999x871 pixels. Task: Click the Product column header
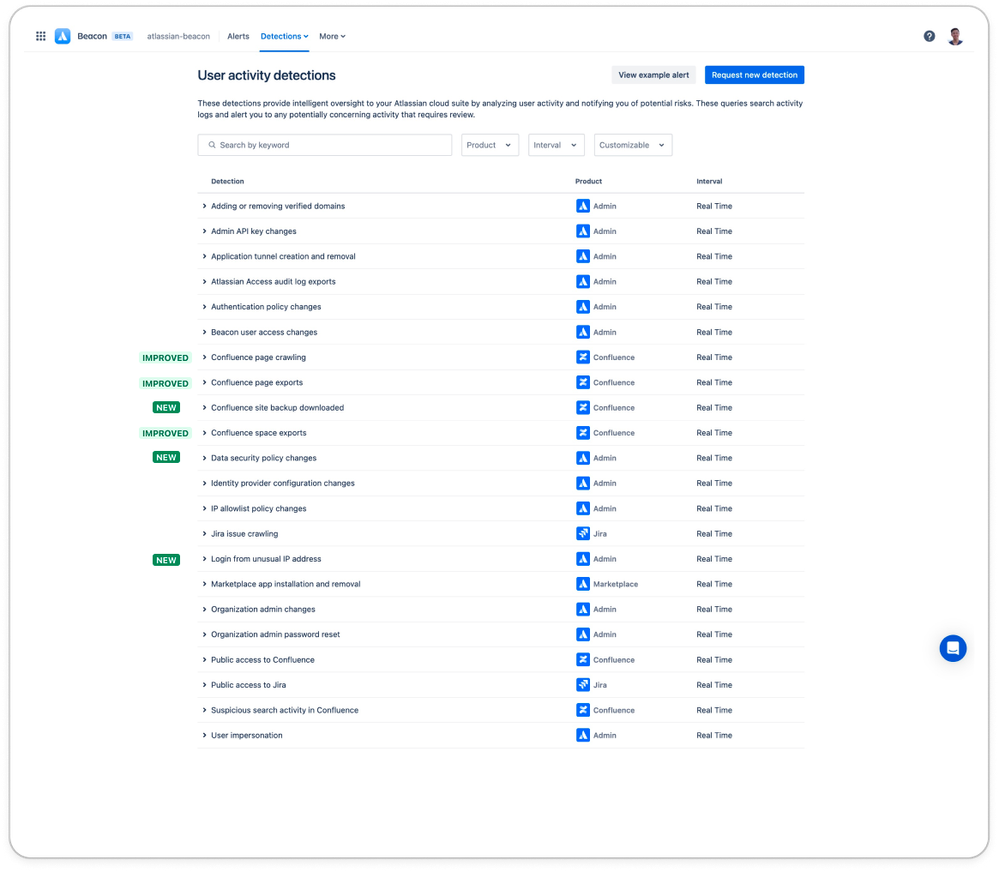pos(589,182)
